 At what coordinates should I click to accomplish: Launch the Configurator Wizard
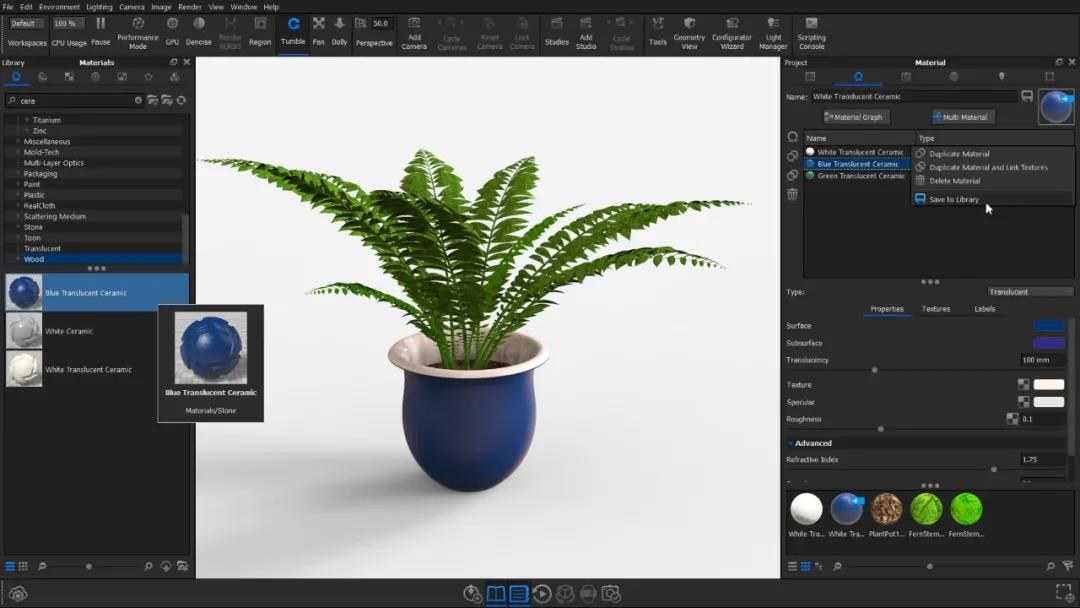[x=732, y=31]
